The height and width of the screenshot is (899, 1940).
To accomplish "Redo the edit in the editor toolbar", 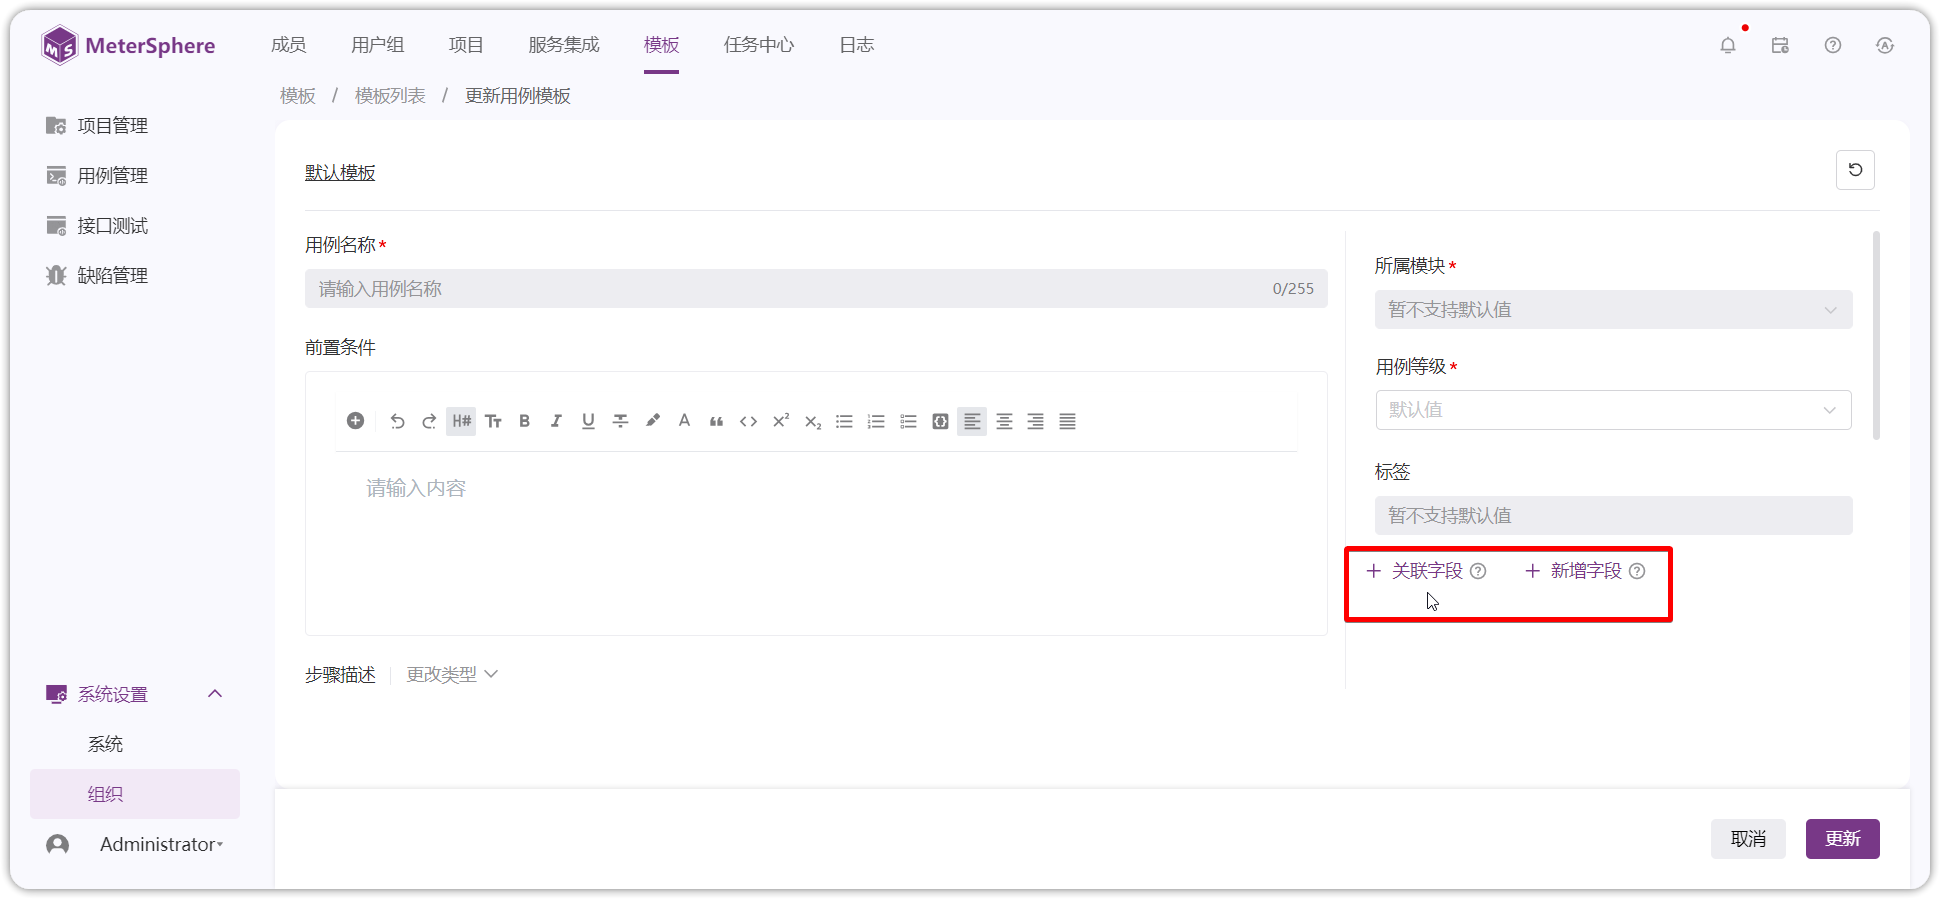I will (x=429, y=421).
